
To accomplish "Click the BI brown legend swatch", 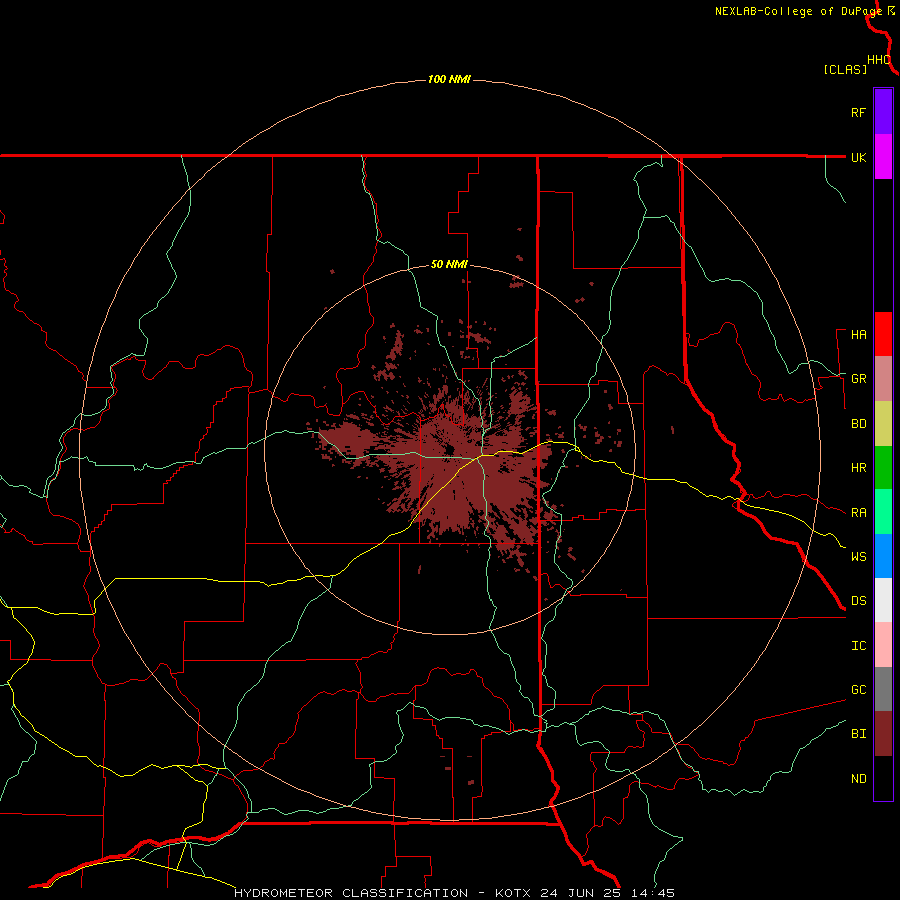I will pyautogui.click(x=883, y=734).
